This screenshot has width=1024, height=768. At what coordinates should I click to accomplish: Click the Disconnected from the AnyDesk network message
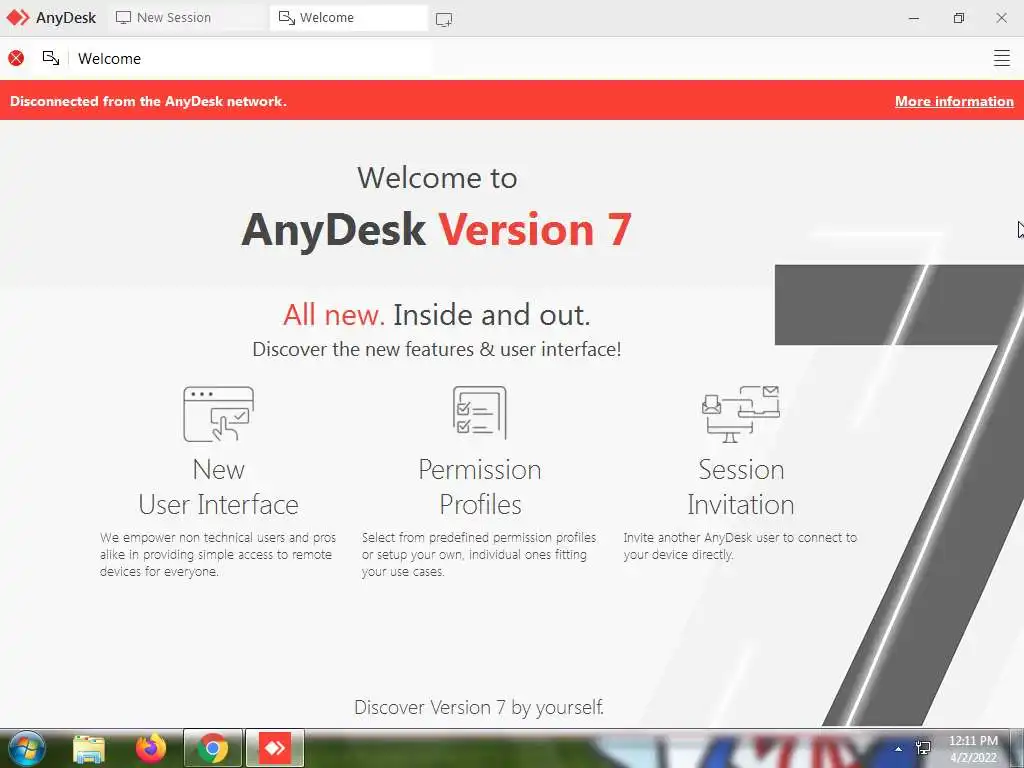point(148,101)
